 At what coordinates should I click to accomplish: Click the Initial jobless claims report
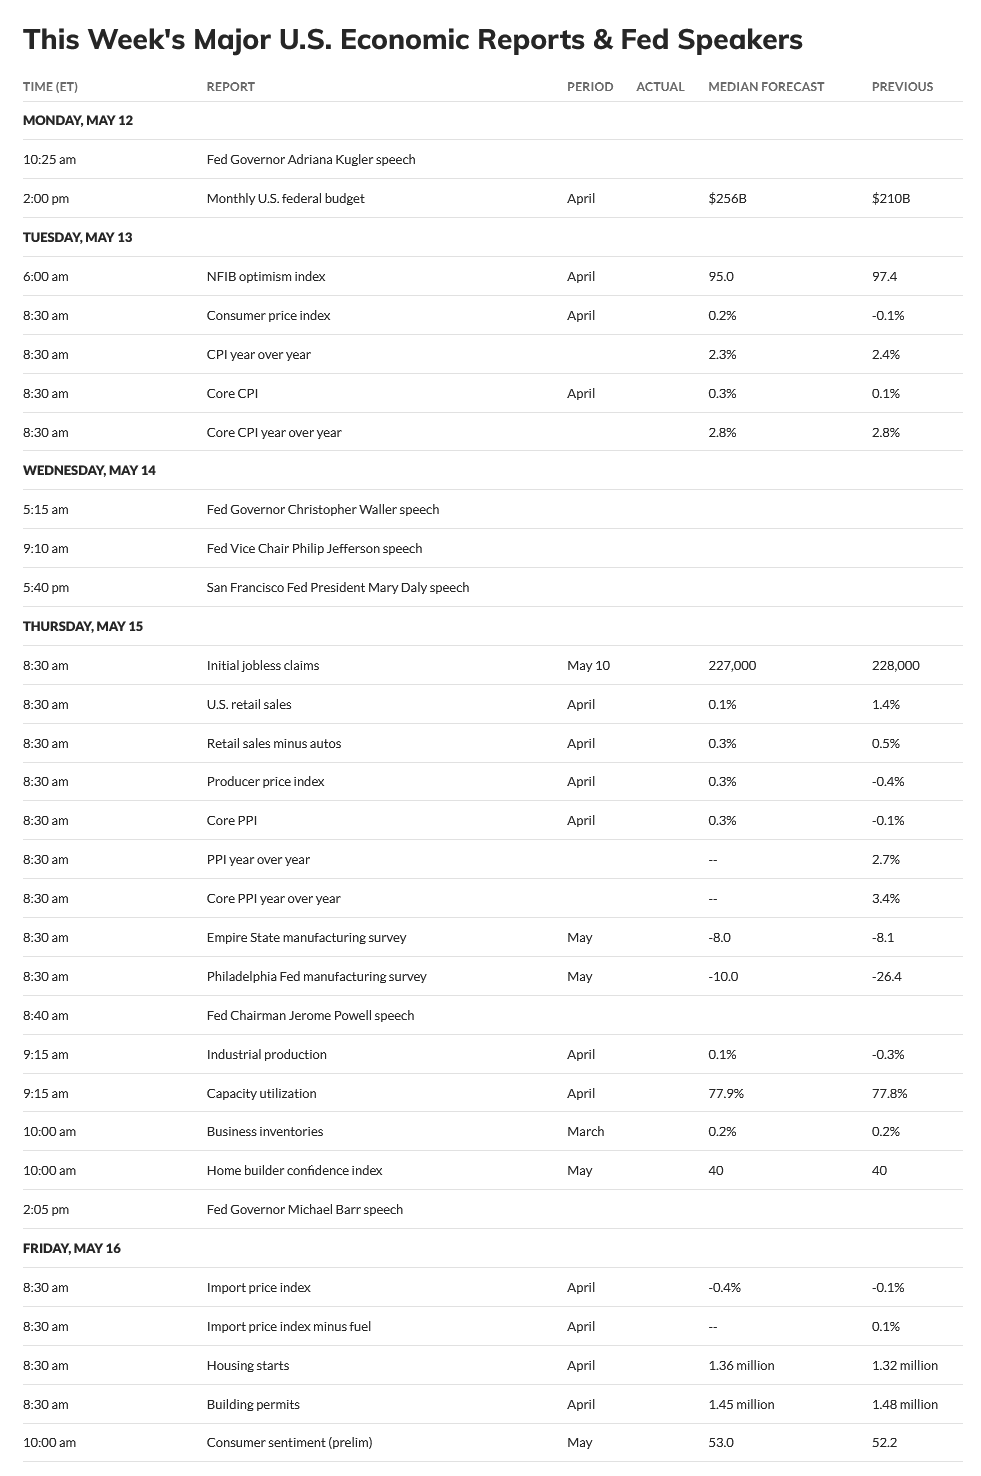click(x=263, y=665)
